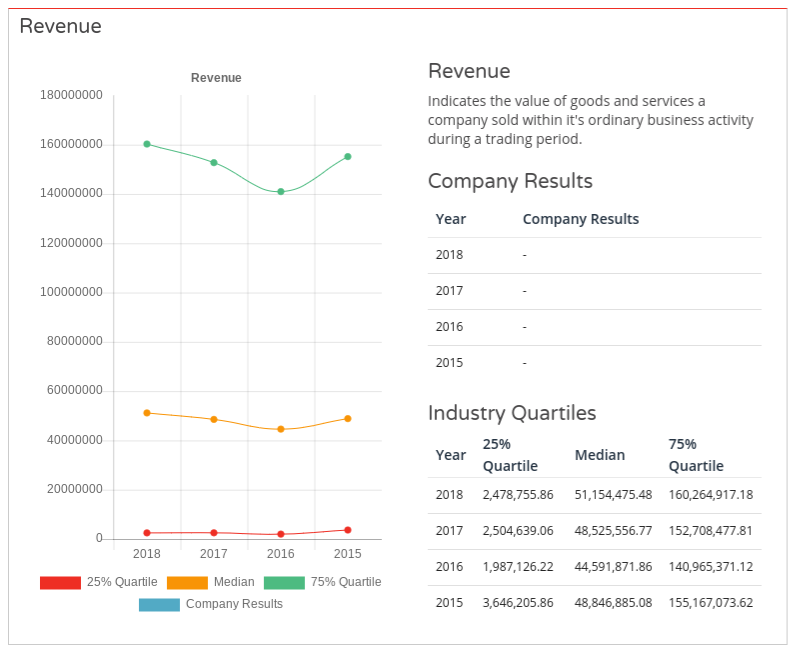Click the 2015 point on green 75% line
The image size is (797, 652).
(348, 156)
